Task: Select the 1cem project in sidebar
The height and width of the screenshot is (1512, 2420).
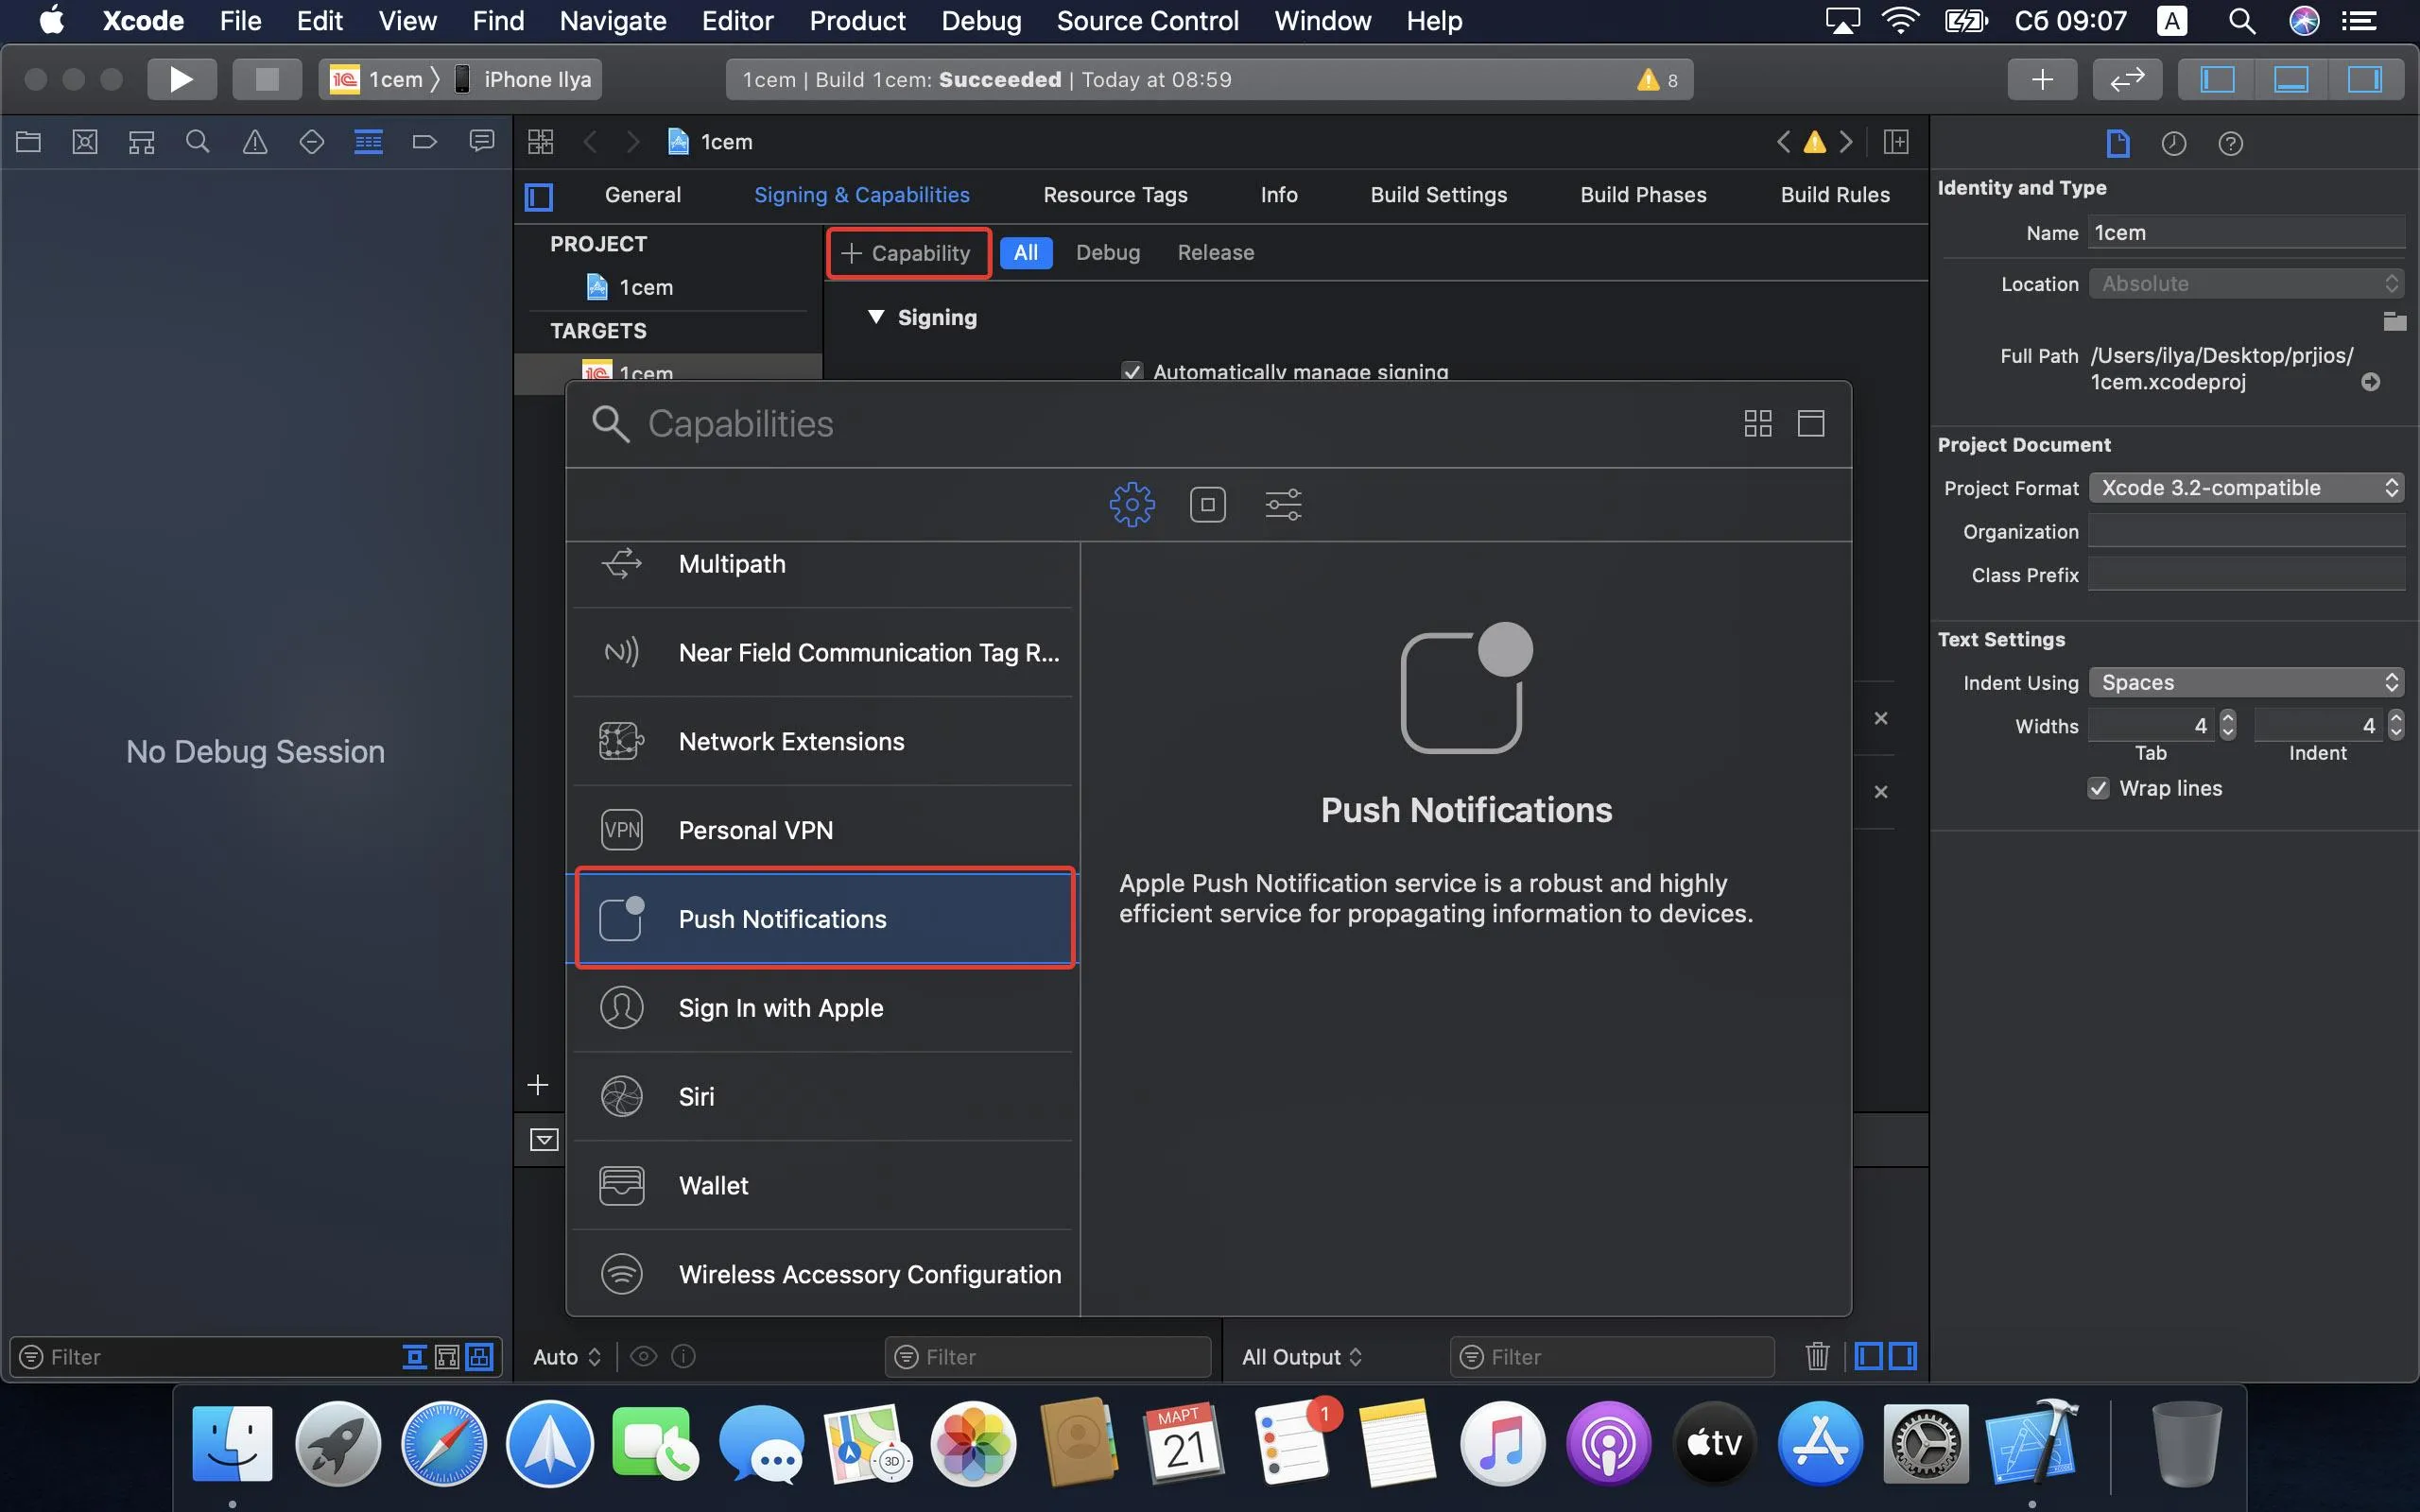Action: [630, 288]
